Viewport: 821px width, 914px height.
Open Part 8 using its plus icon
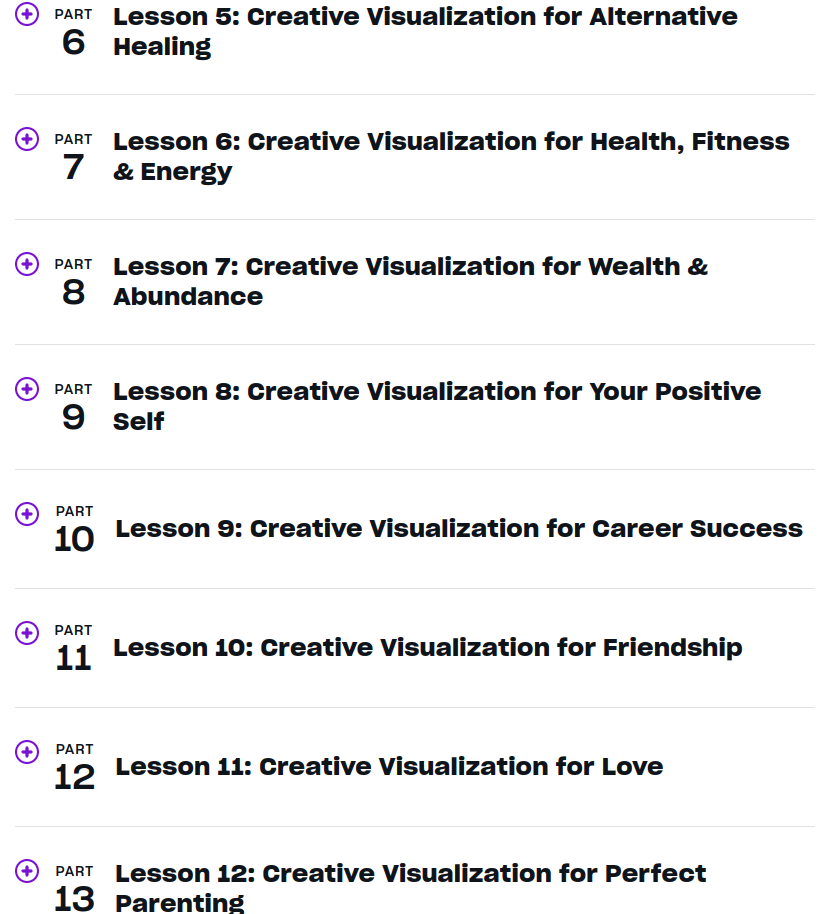[27, 264]
